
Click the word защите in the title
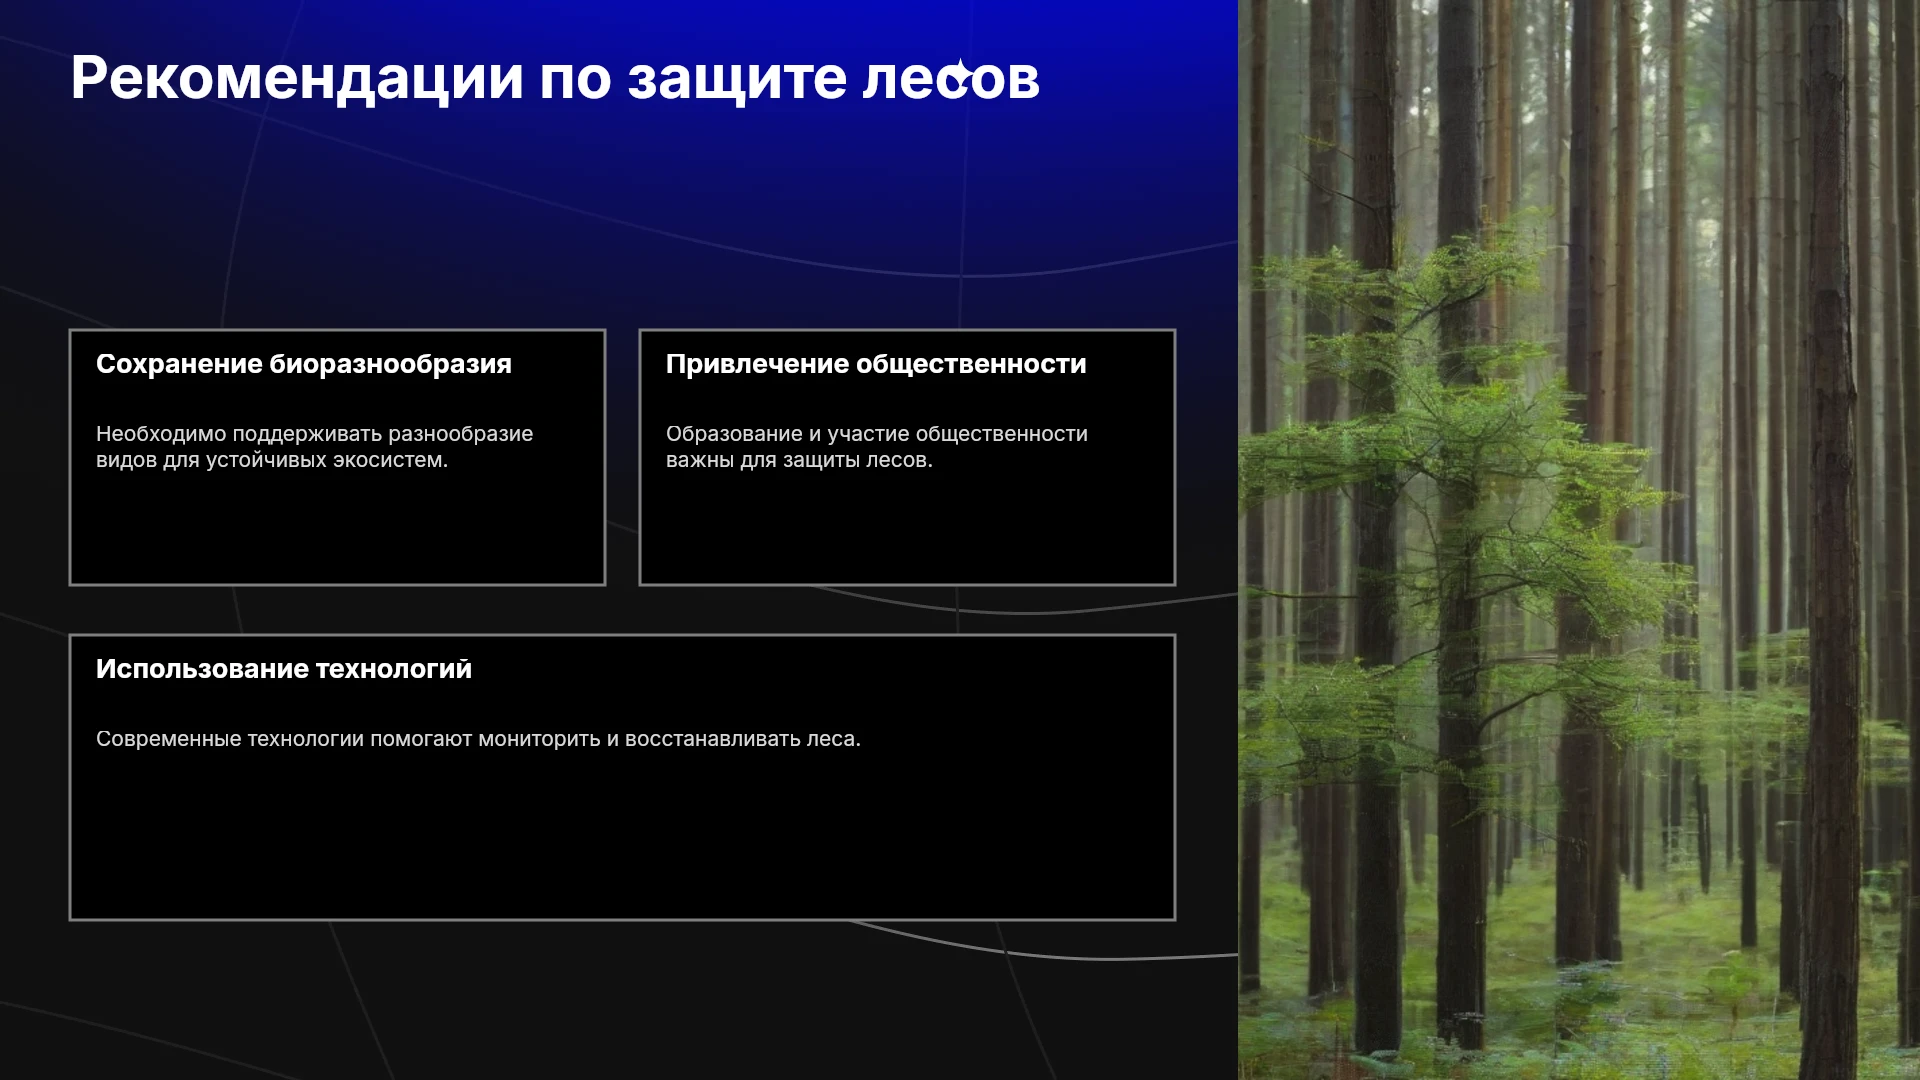(x=736, y=80)
